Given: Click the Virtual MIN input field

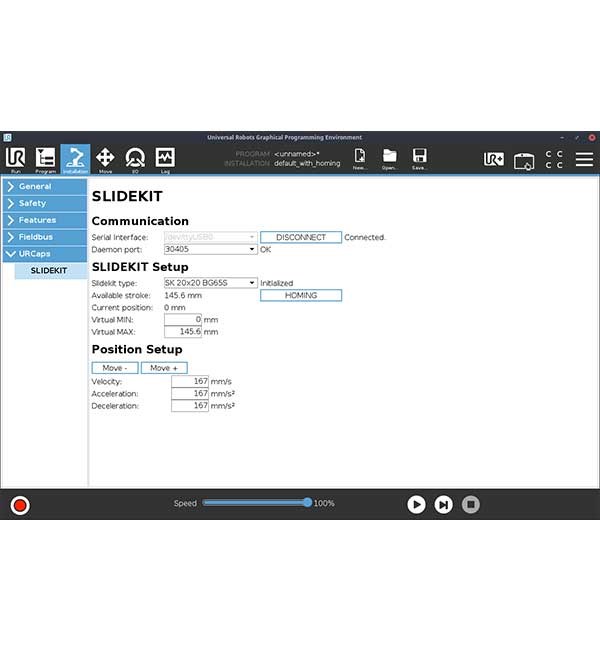Looking at the screenshot, I should pos(183,320).
